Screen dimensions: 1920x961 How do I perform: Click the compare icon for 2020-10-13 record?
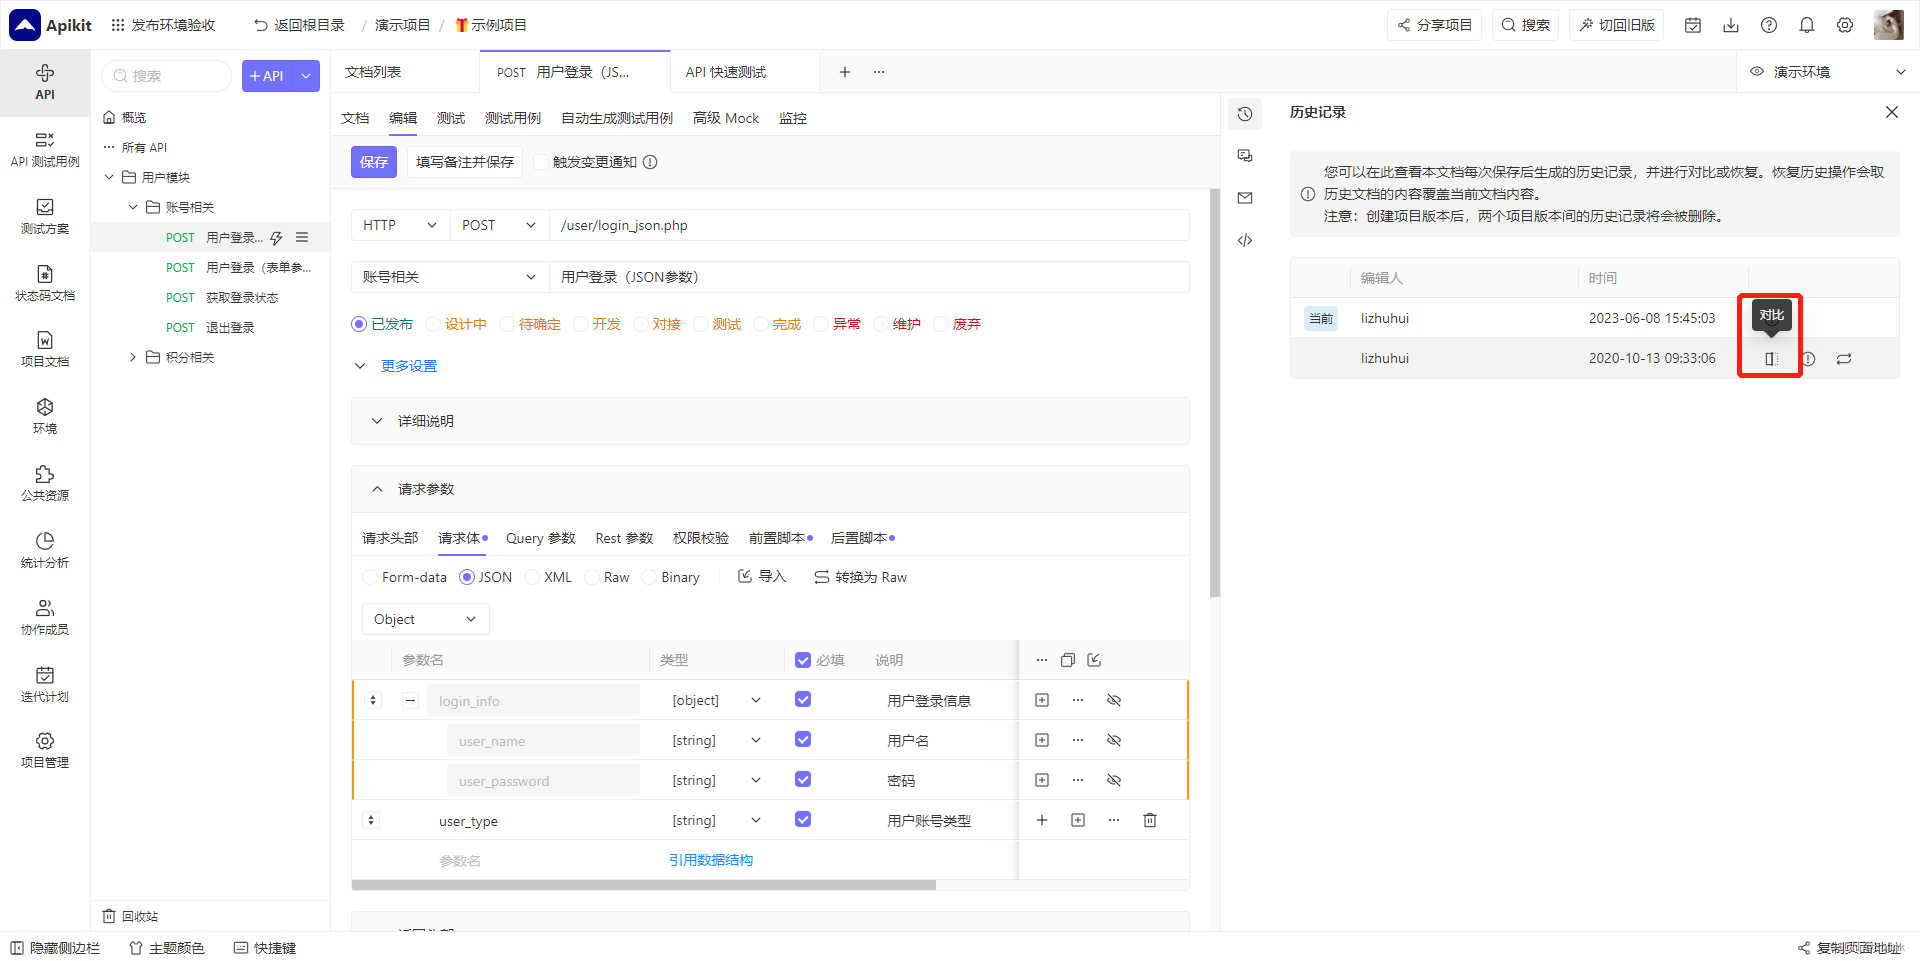tap(1771, 359)
